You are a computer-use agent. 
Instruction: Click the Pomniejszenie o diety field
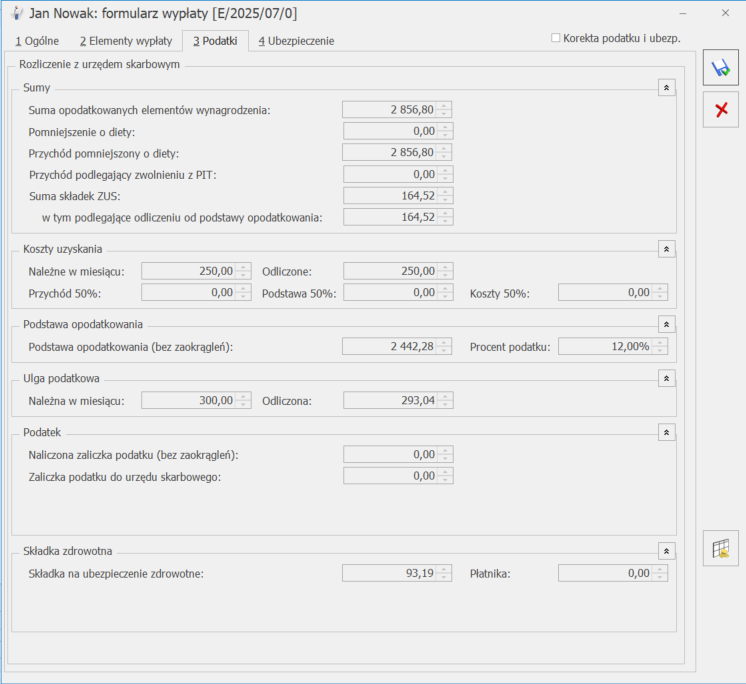[x=398, y=131]
